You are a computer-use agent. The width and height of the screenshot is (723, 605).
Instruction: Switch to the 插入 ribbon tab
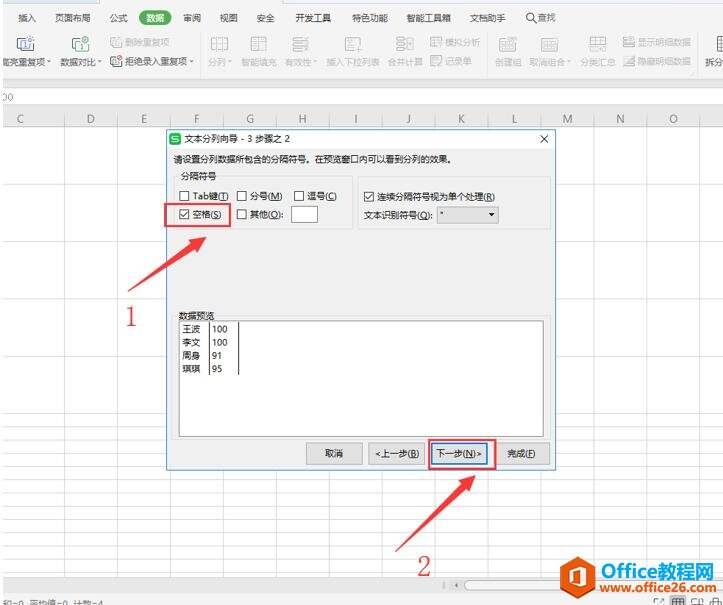(27, 18)
